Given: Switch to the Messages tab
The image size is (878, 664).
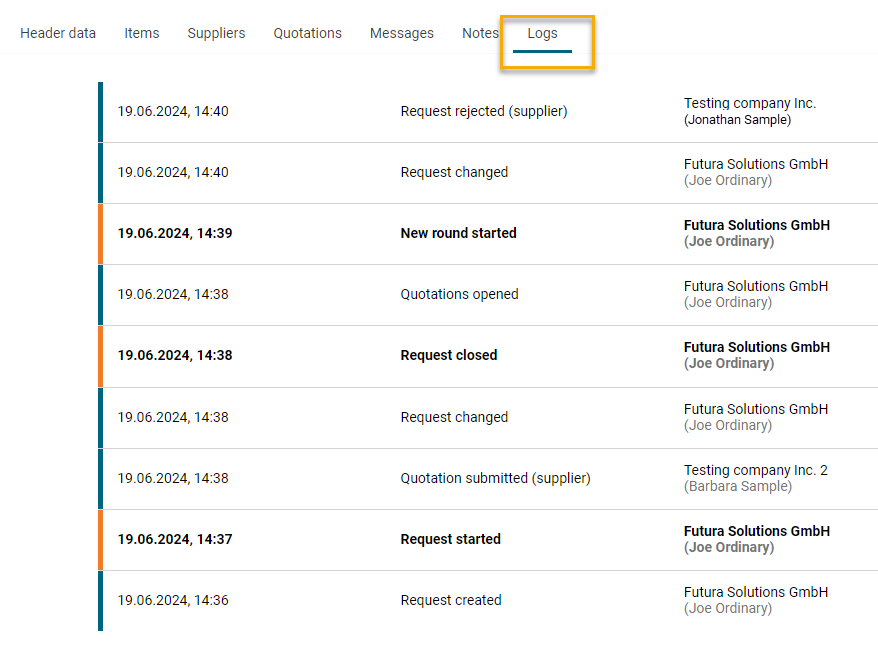Looking at the screenshot, I should [x=402, y=33].
